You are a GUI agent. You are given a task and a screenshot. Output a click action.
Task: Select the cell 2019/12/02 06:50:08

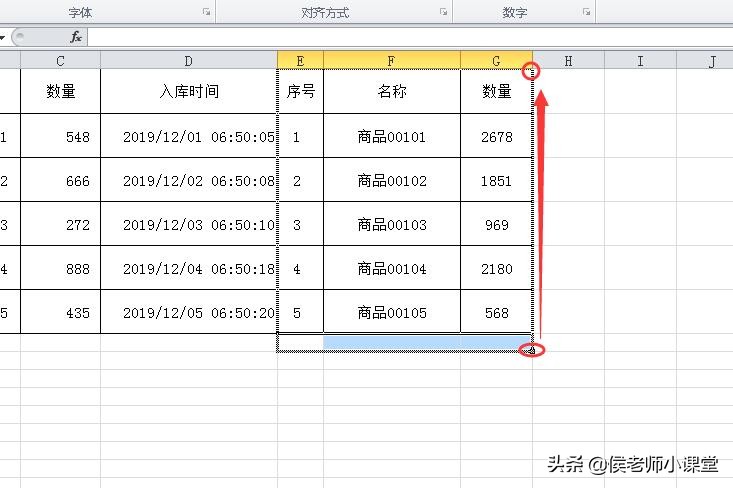(x=189, y=180)
